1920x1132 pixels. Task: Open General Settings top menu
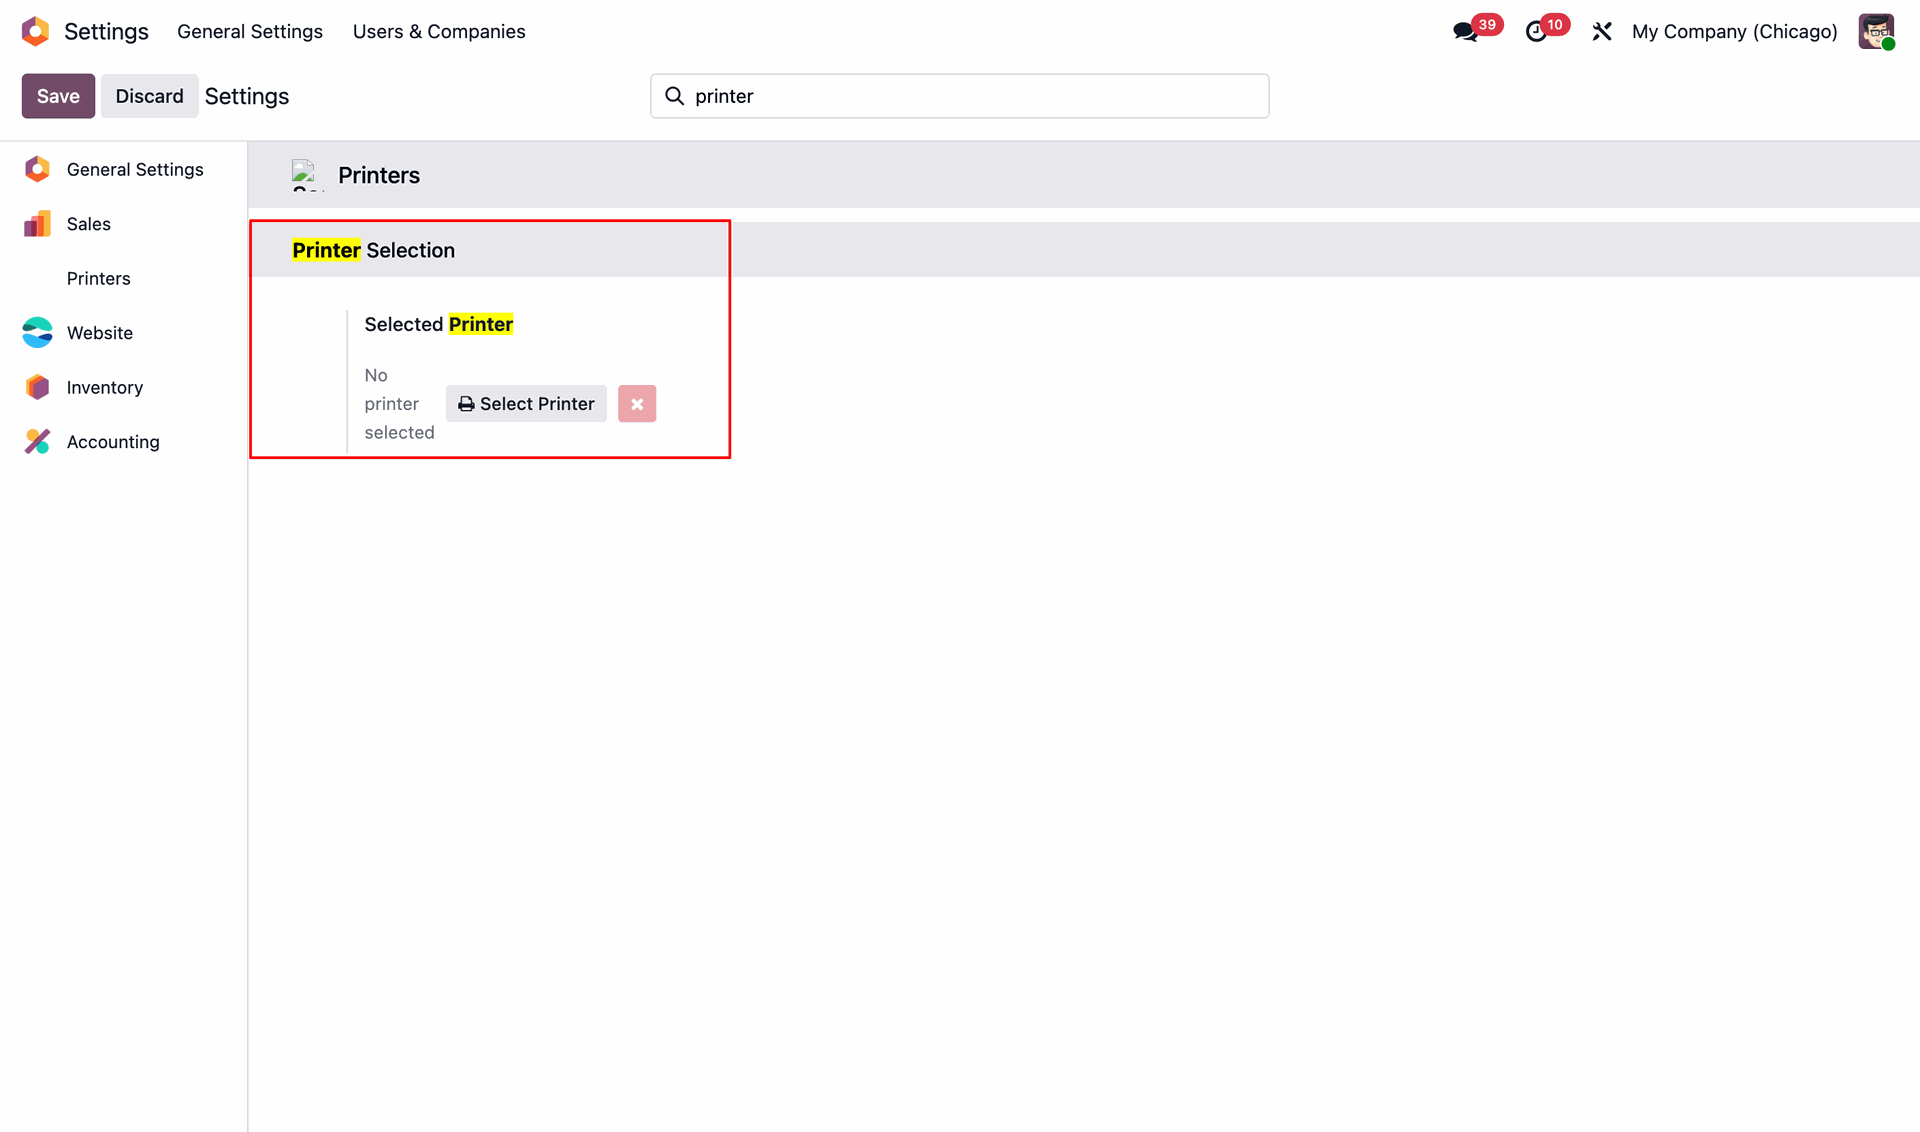click(249, 31)
